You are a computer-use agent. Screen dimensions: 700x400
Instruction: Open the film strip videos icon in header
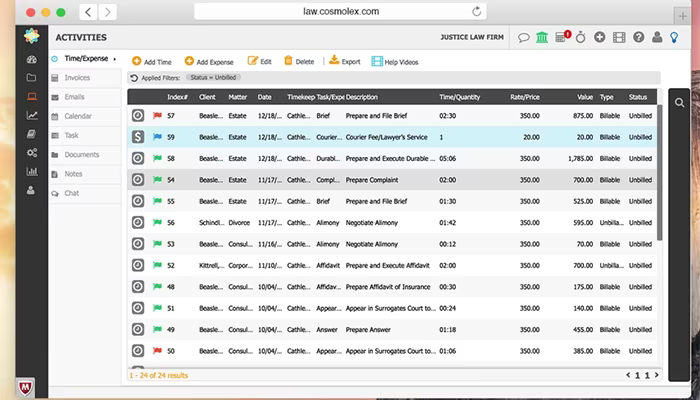pyautogui.click(x=619, y=38)
